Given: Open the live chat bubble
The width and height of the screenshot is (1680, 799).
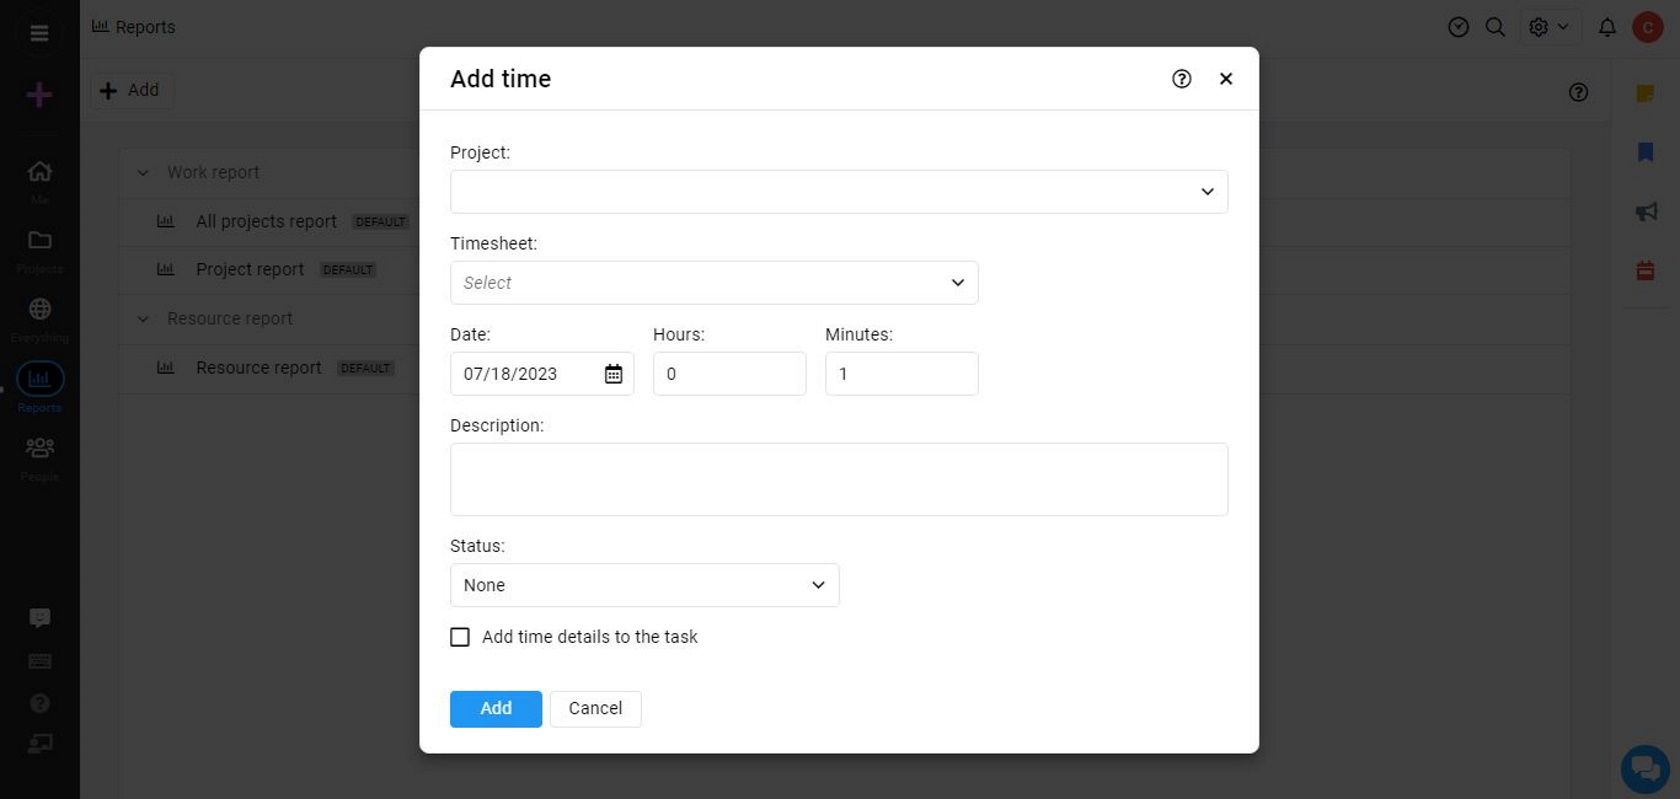Looking at the screenshot, I should tap(1645, 769).
